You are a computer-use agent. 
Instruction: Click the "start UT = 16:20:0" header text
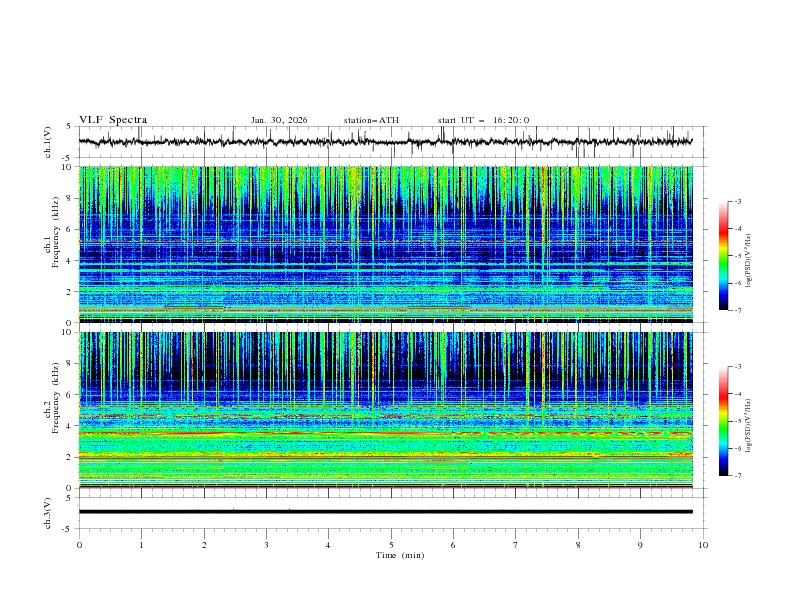click(x=483, y=120)
